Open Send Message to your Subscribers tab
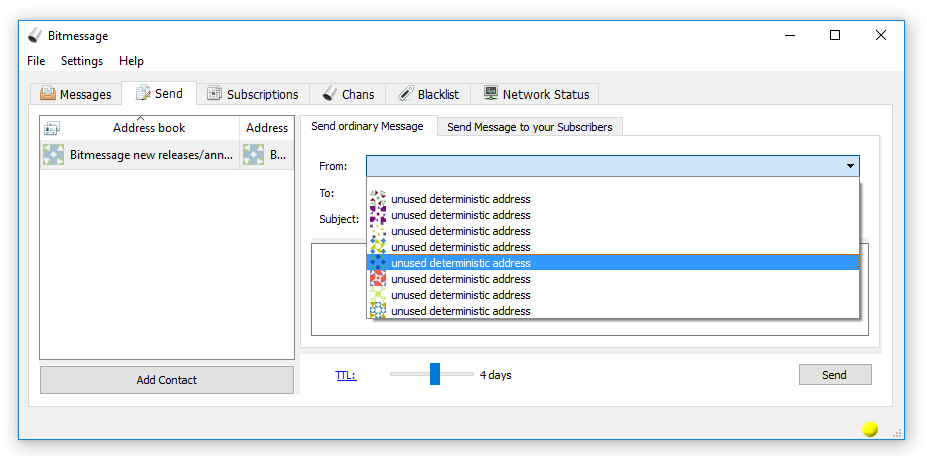Screen dimensions: 927x456 530,127
